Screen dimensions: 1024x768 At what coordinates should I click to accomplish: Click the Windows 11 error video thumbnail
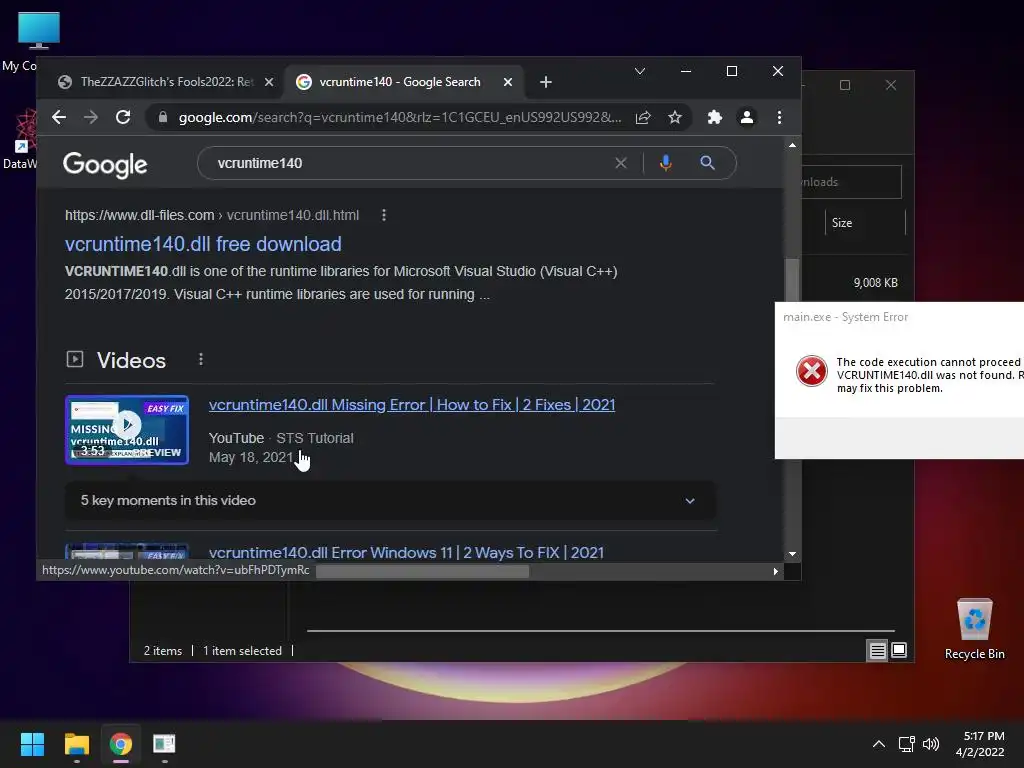tap(127, 551)
